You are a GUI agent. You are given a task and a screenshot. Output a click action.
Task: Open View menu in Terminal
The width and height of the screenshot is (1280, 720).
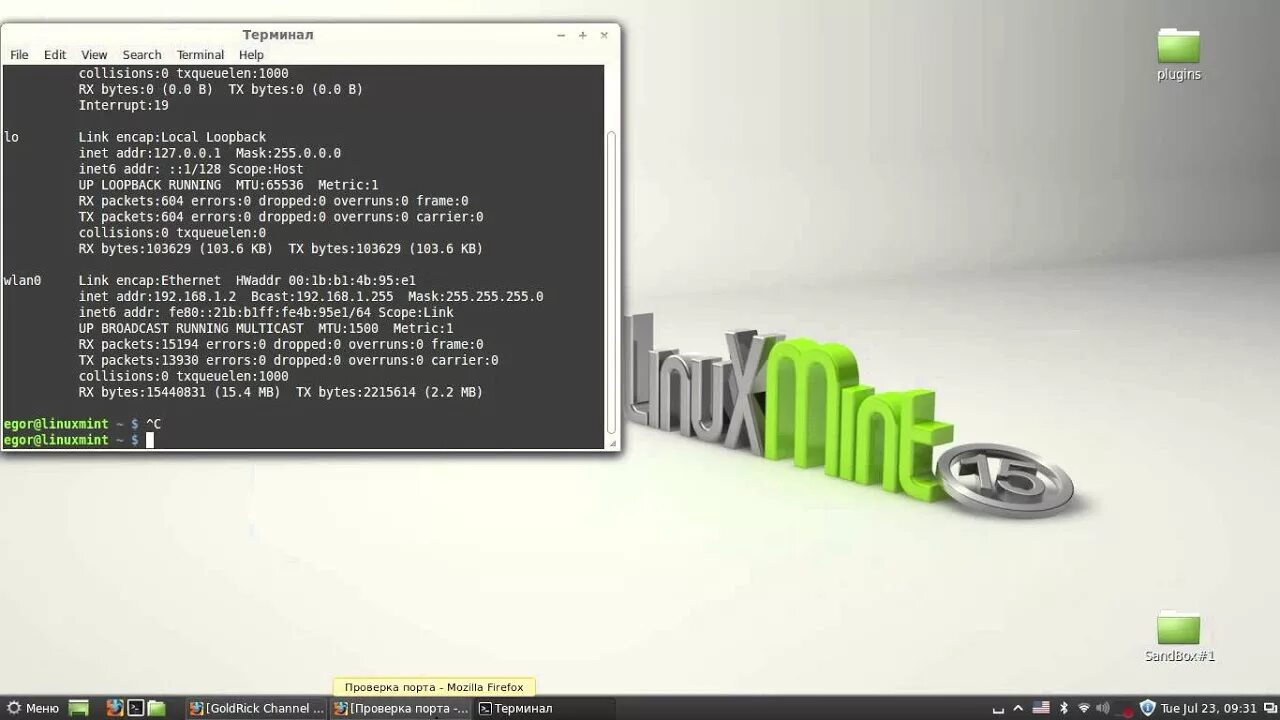tap(94, 55)
